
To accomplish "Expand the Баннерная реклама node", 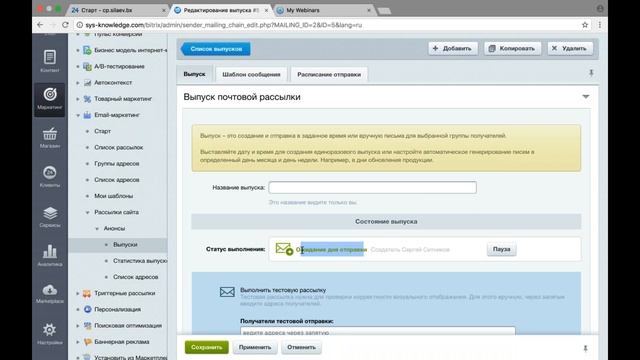I will coord(78,342).
